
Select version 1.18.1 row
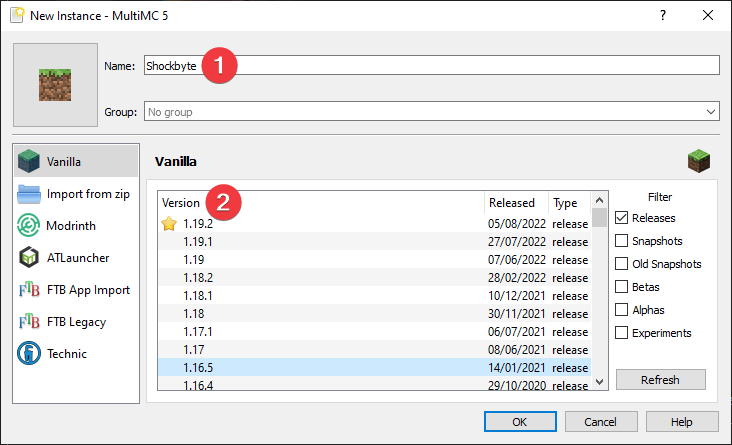pos(374,296)
